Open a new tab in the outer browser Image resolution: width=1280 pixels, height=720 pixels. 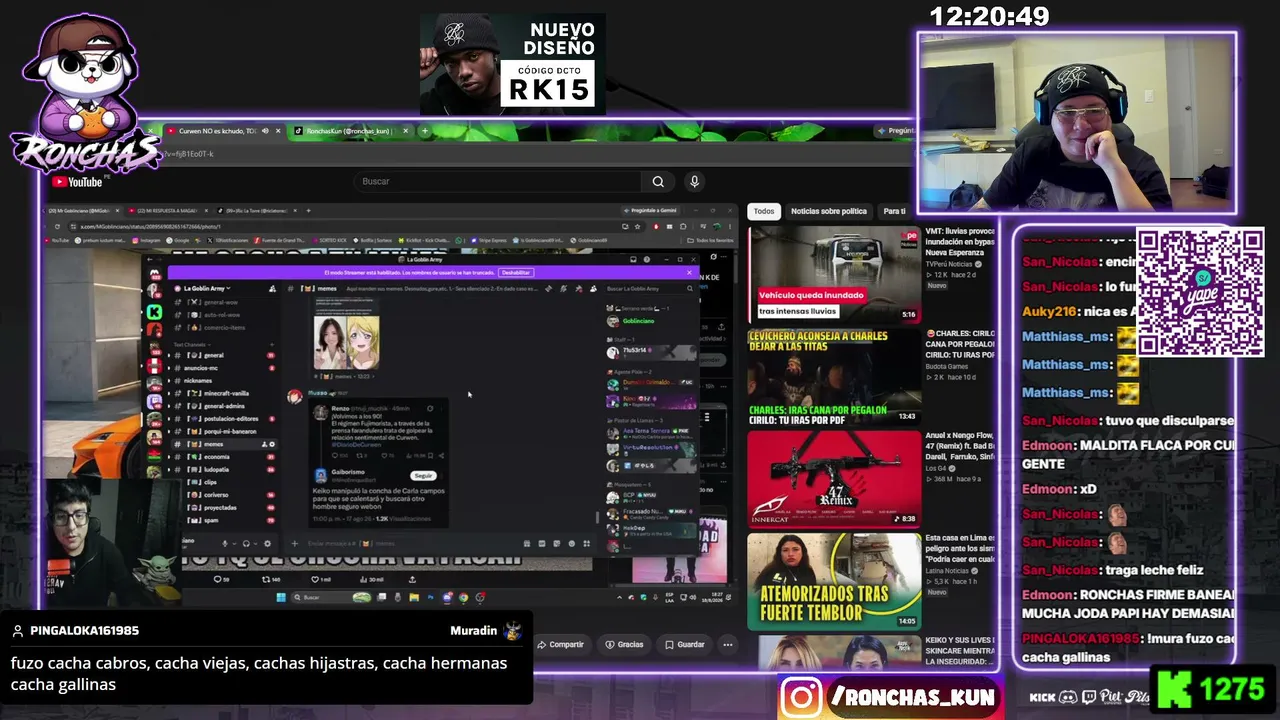click(424, 131)
